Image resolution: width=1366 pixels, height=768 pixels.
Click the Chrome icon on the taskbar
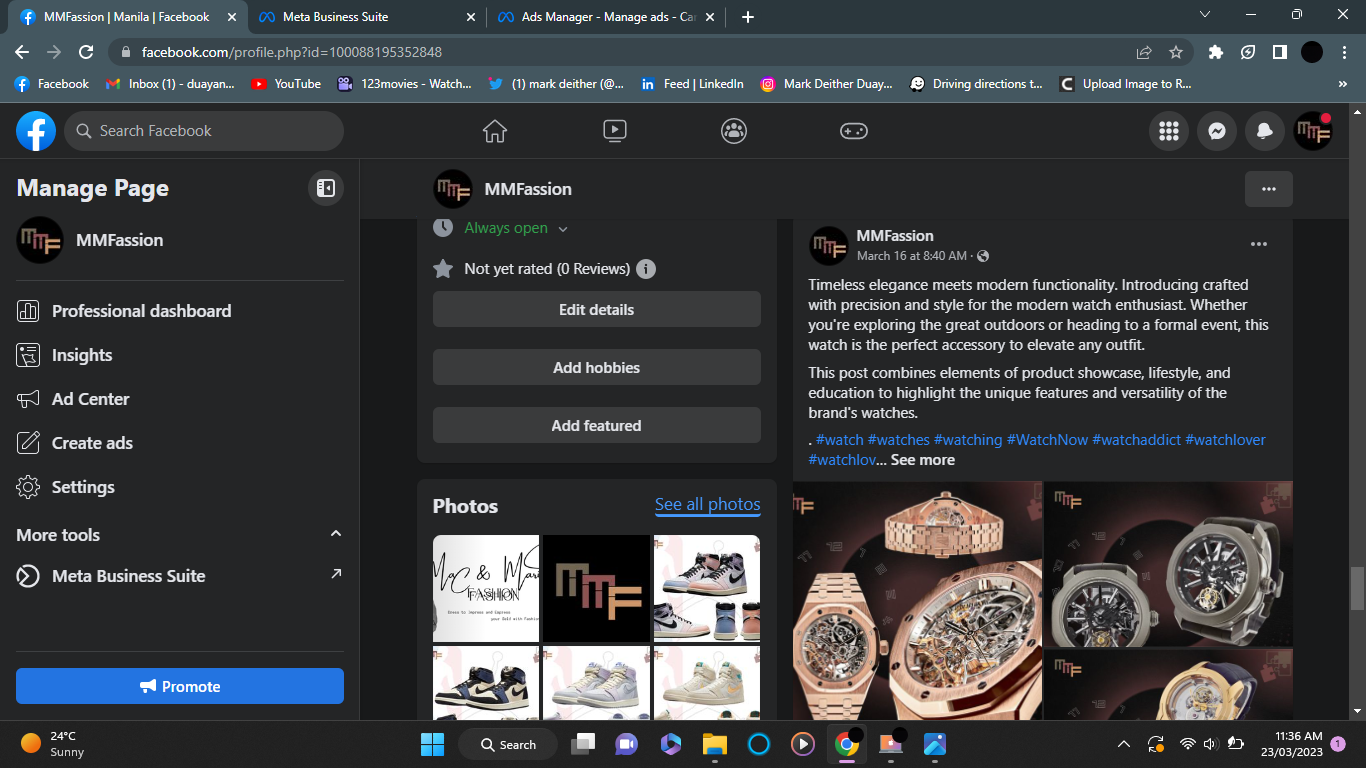[847, 744]
